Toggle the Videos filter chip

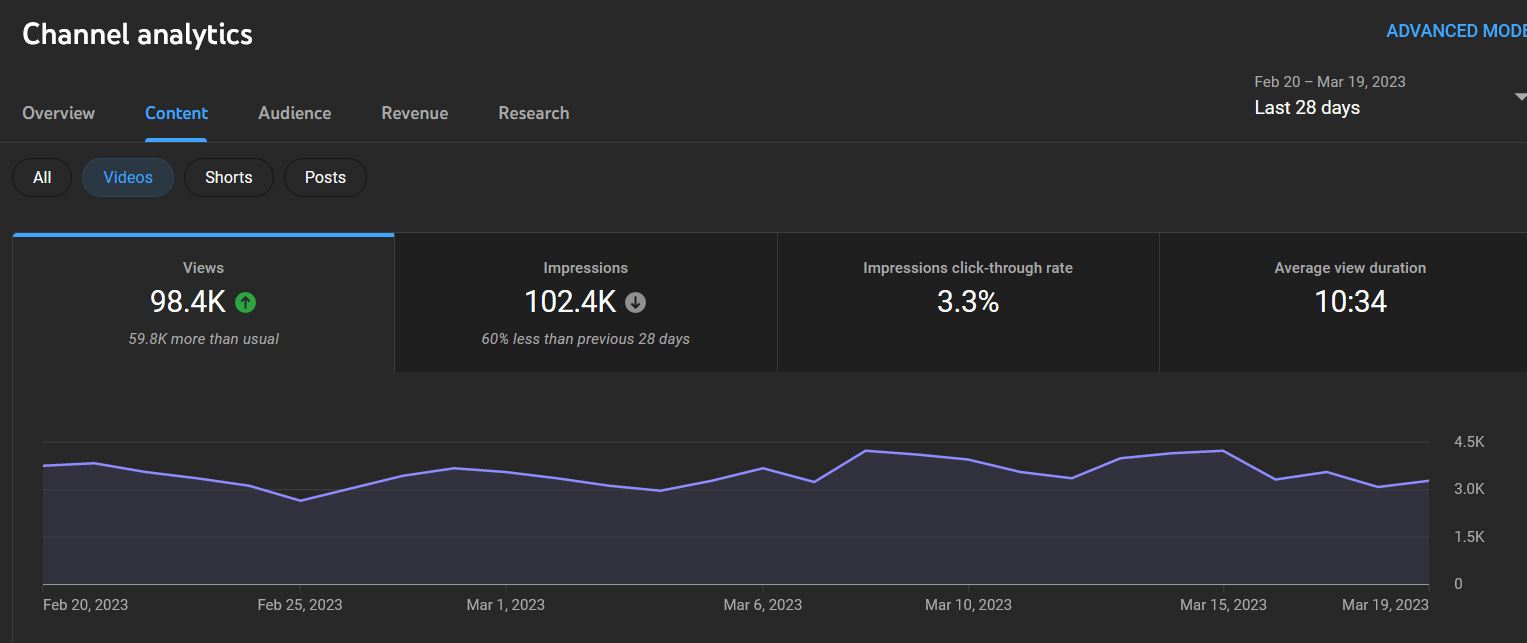coord(128,177)
